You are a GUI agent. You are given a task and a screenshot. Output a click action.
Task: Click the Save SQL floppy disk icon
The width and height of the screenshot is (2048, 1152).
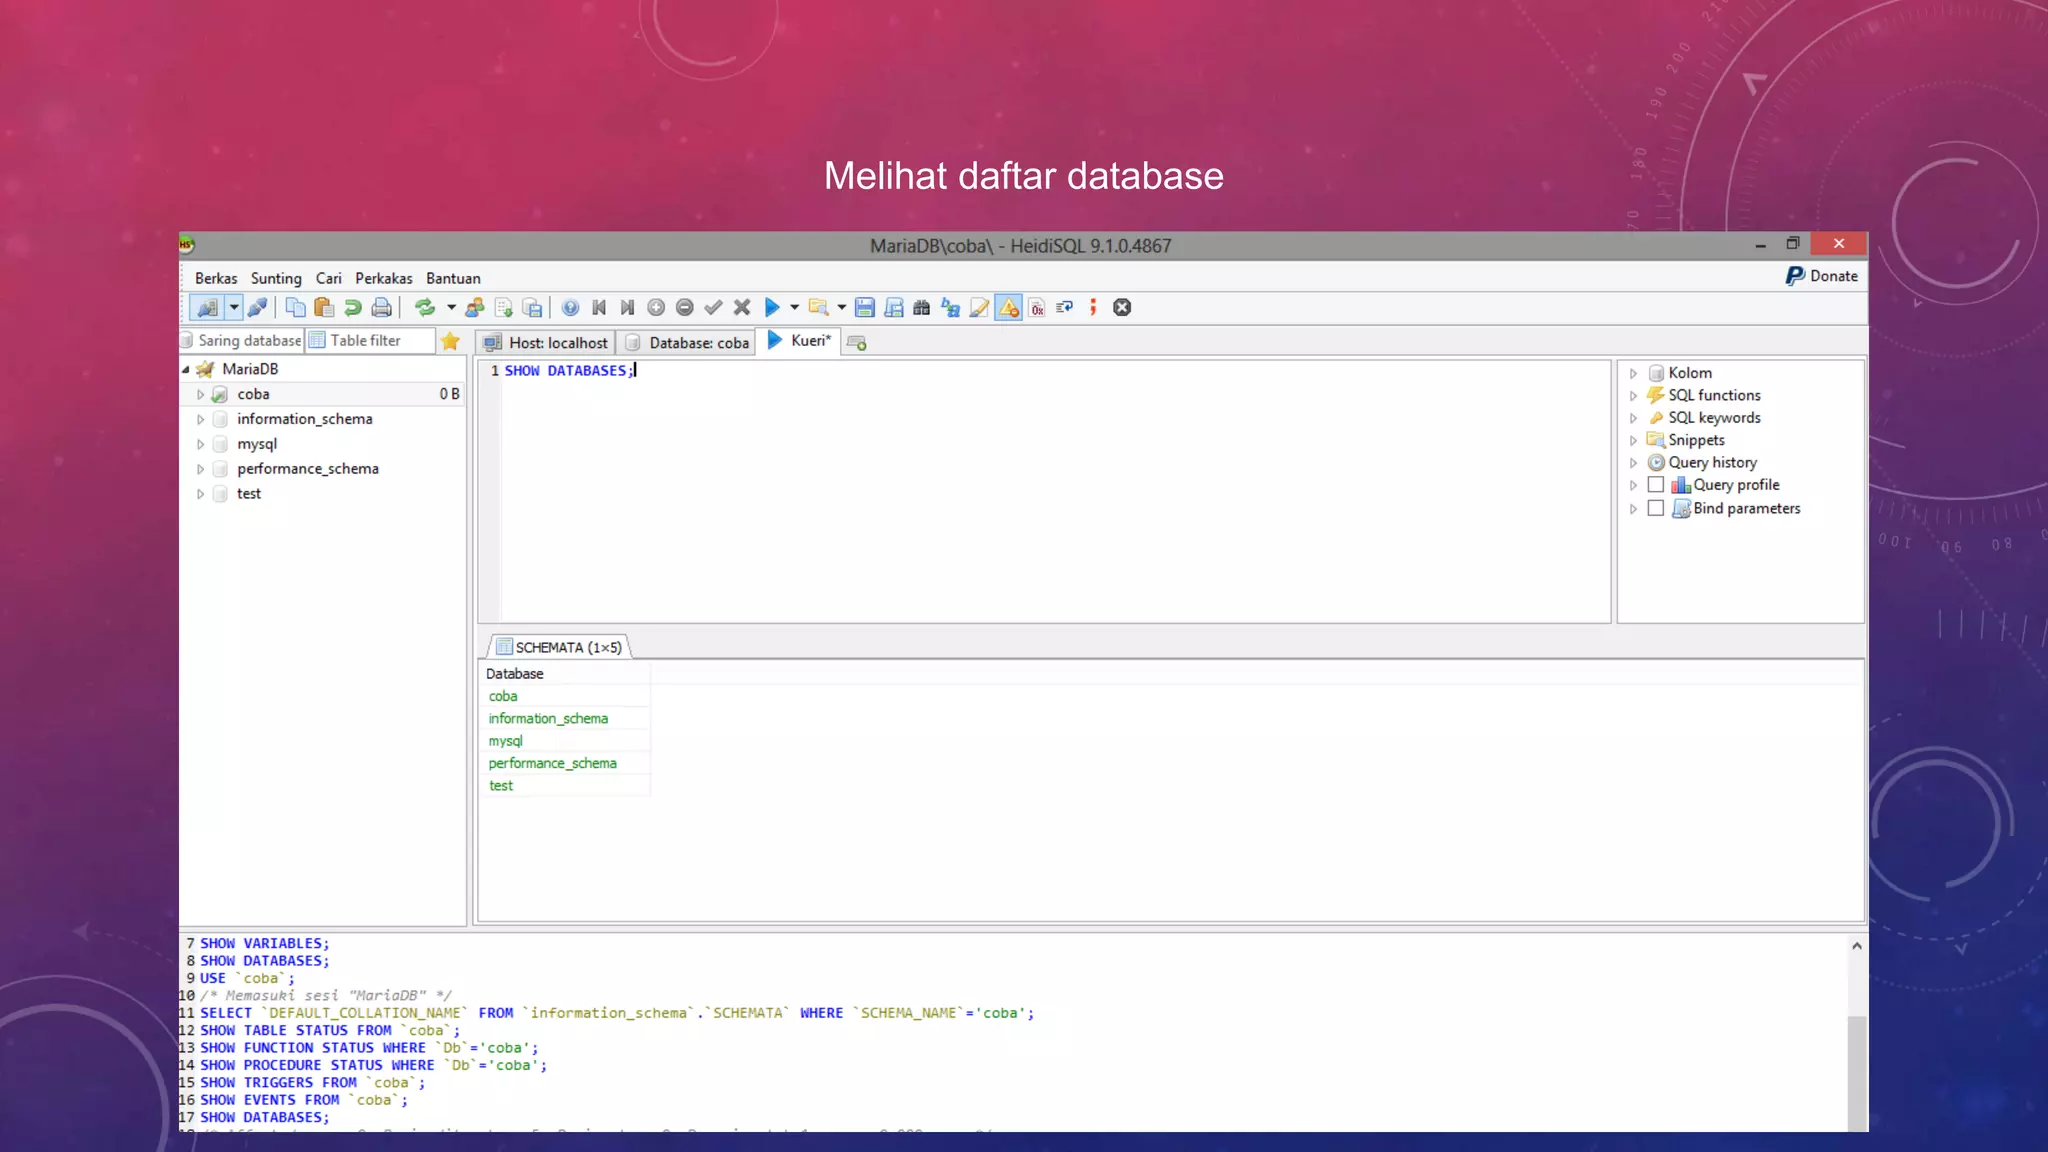coord(865,307)
